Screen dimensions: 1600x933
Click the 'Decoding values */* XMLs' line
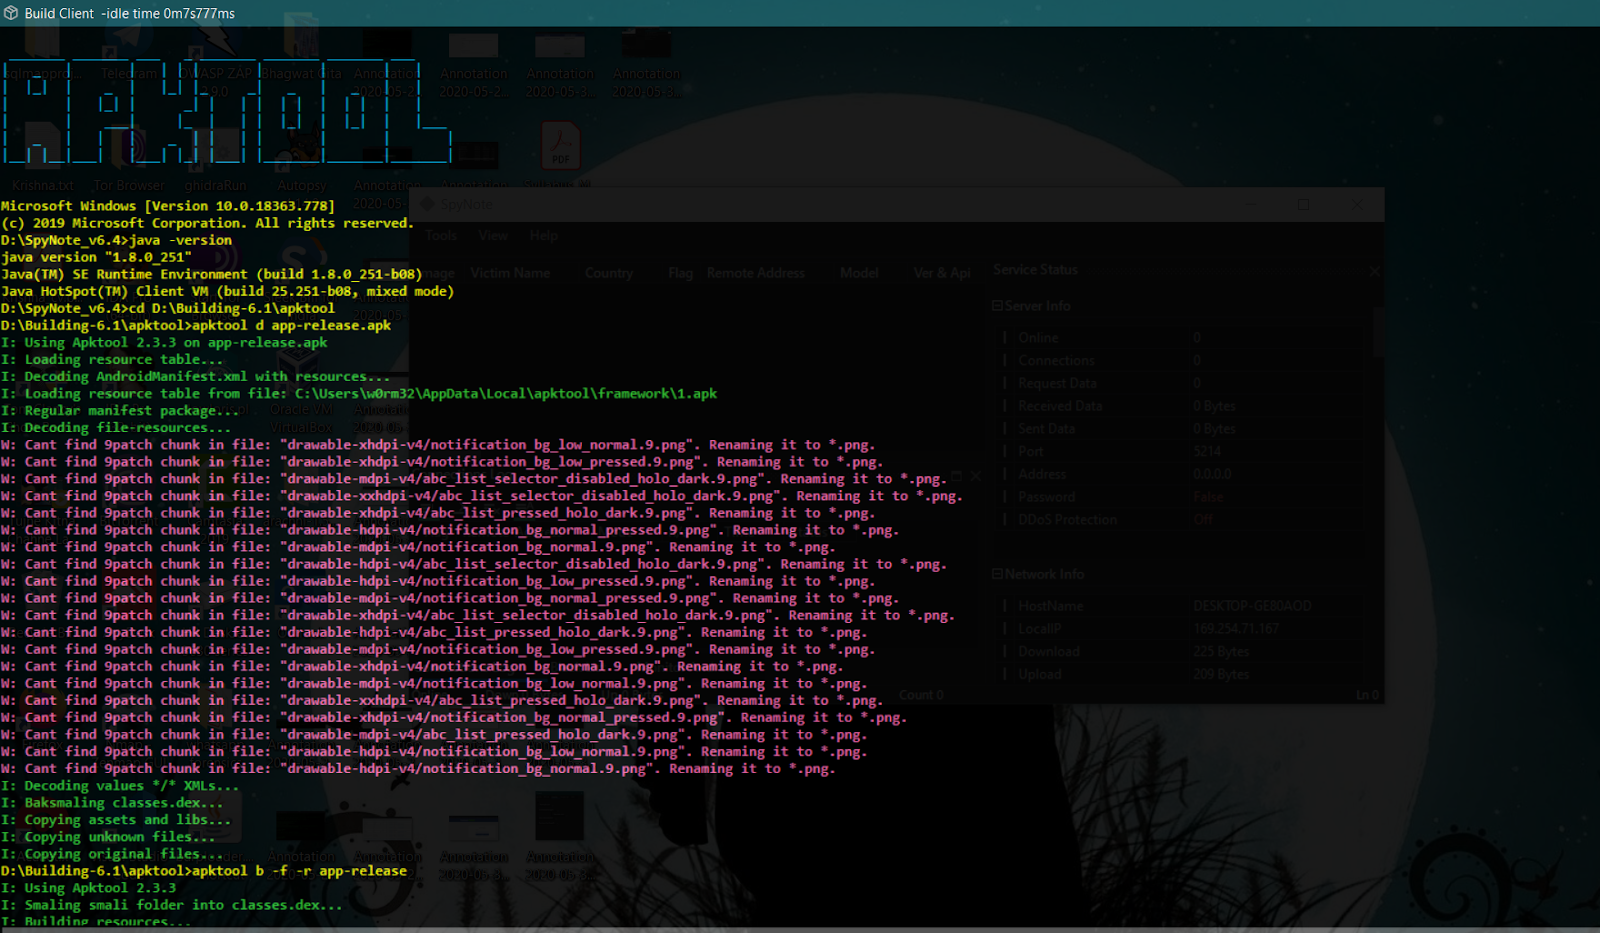pyautogui.click(x=120, y=785)
